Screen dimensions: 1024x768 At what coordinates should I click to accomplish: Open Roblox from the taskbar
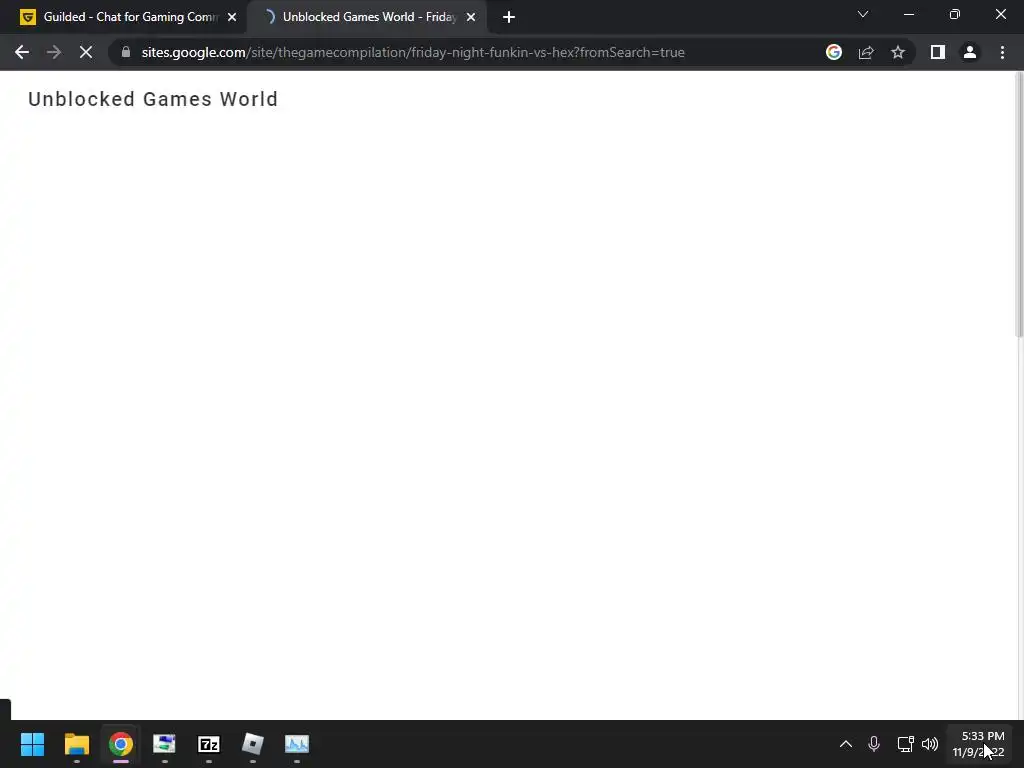click(253, 744)
